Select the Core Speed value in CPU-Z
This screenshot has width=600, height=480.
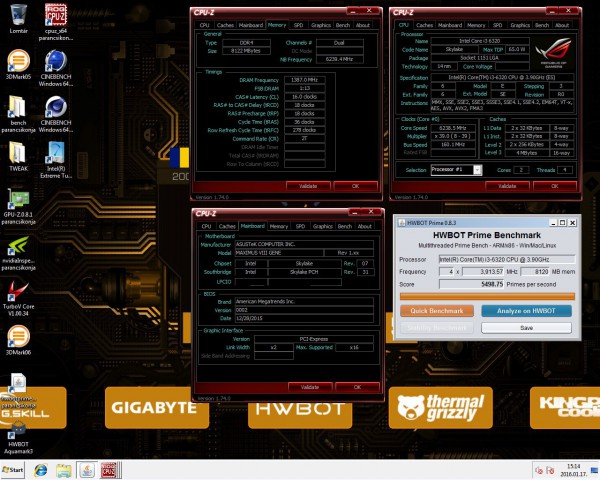pyautogui.click(x=453, y=128)
